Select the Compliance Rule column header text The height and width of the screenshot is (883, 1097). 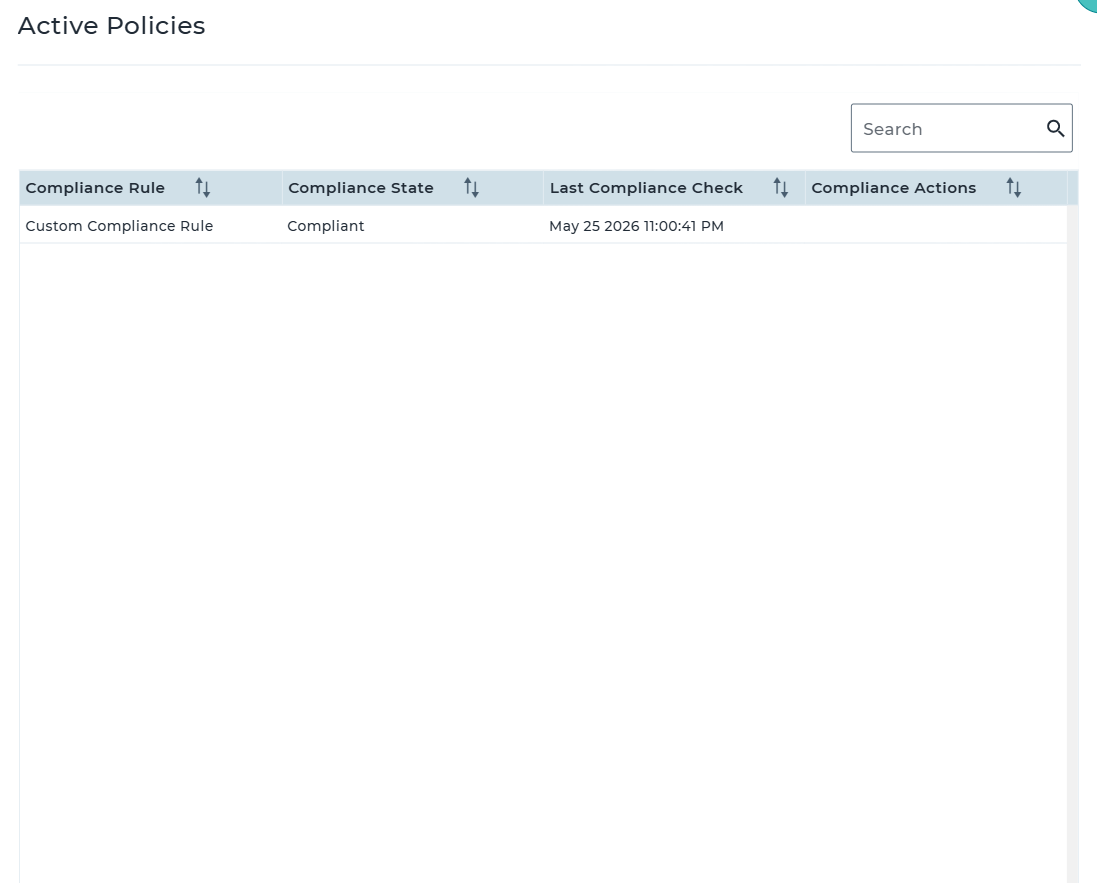coord(95,188)
